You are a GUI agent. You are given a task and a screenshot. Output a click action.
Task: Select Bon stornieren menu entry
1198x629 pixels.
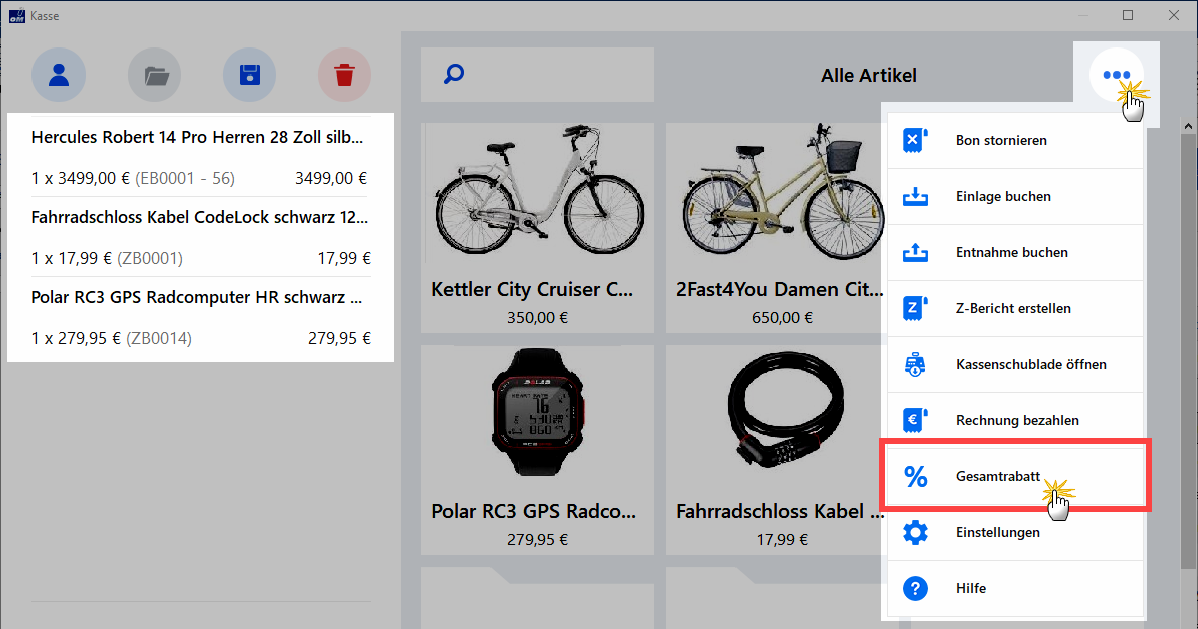1015,141
